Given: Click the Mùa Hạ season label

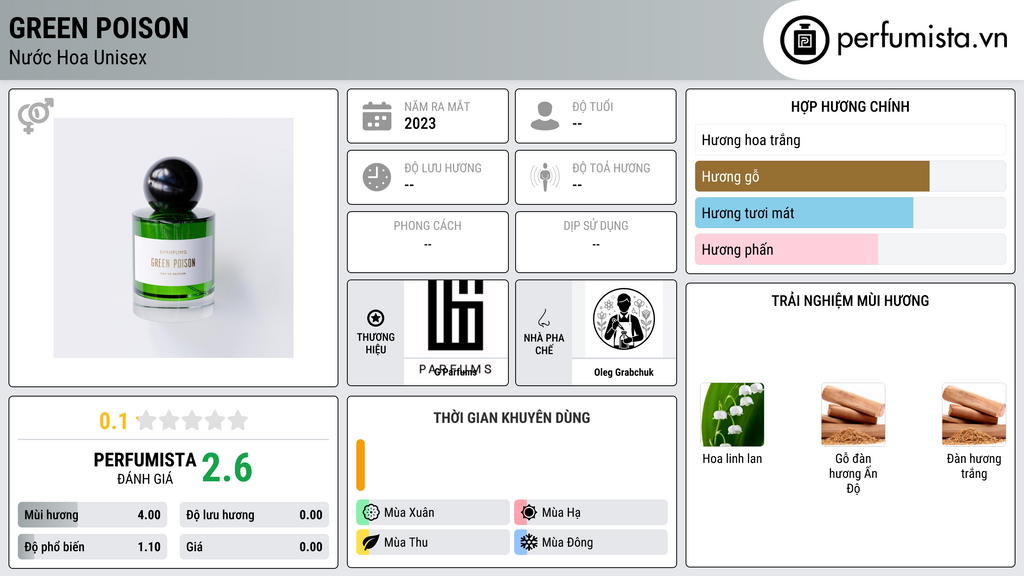Looking at the screenshot, I should pyautogui.click(x=561, y=513).
